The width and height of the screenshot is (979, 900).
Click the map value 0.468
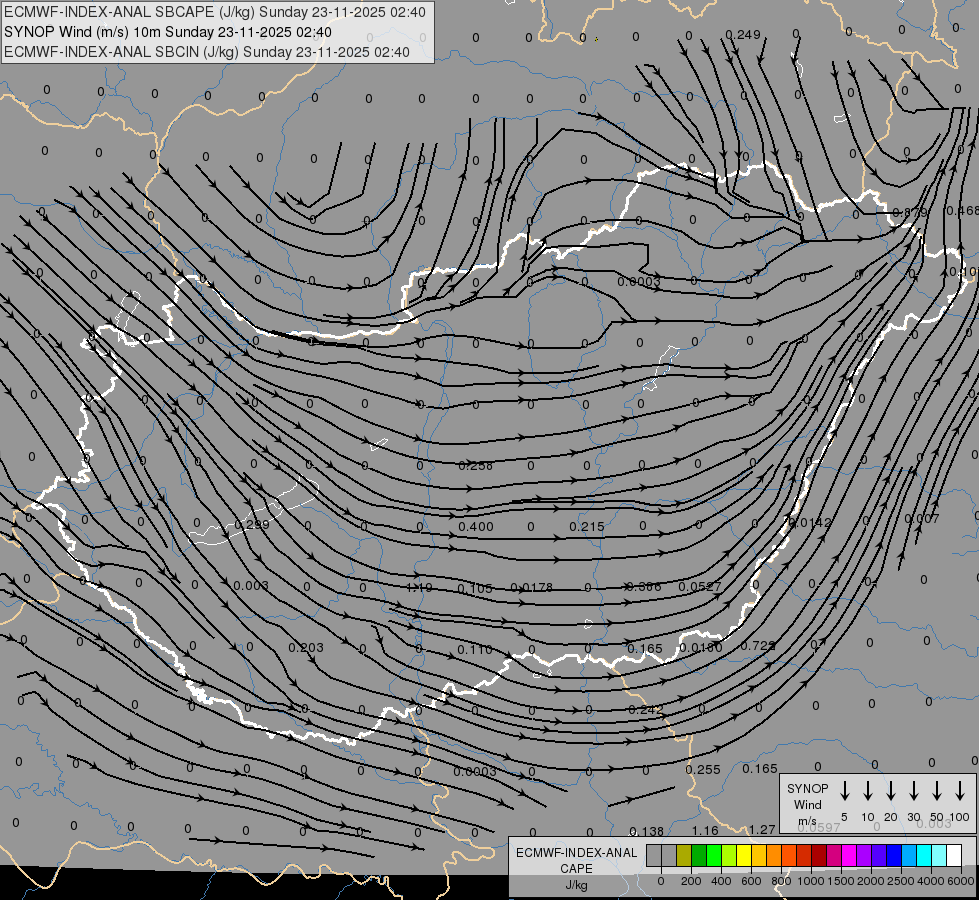click(x=963, y=210)
